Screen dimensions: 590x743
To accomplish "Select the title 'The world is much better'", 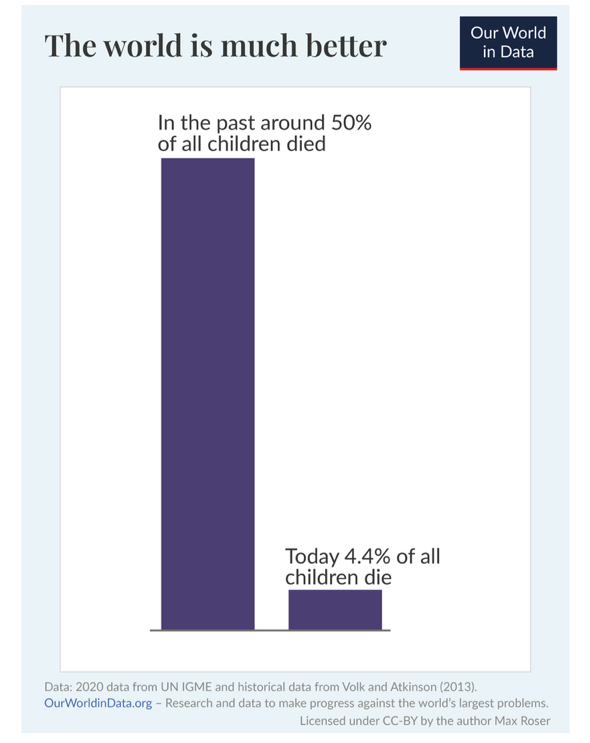I will pyautogui.click(x=216, y=45).
